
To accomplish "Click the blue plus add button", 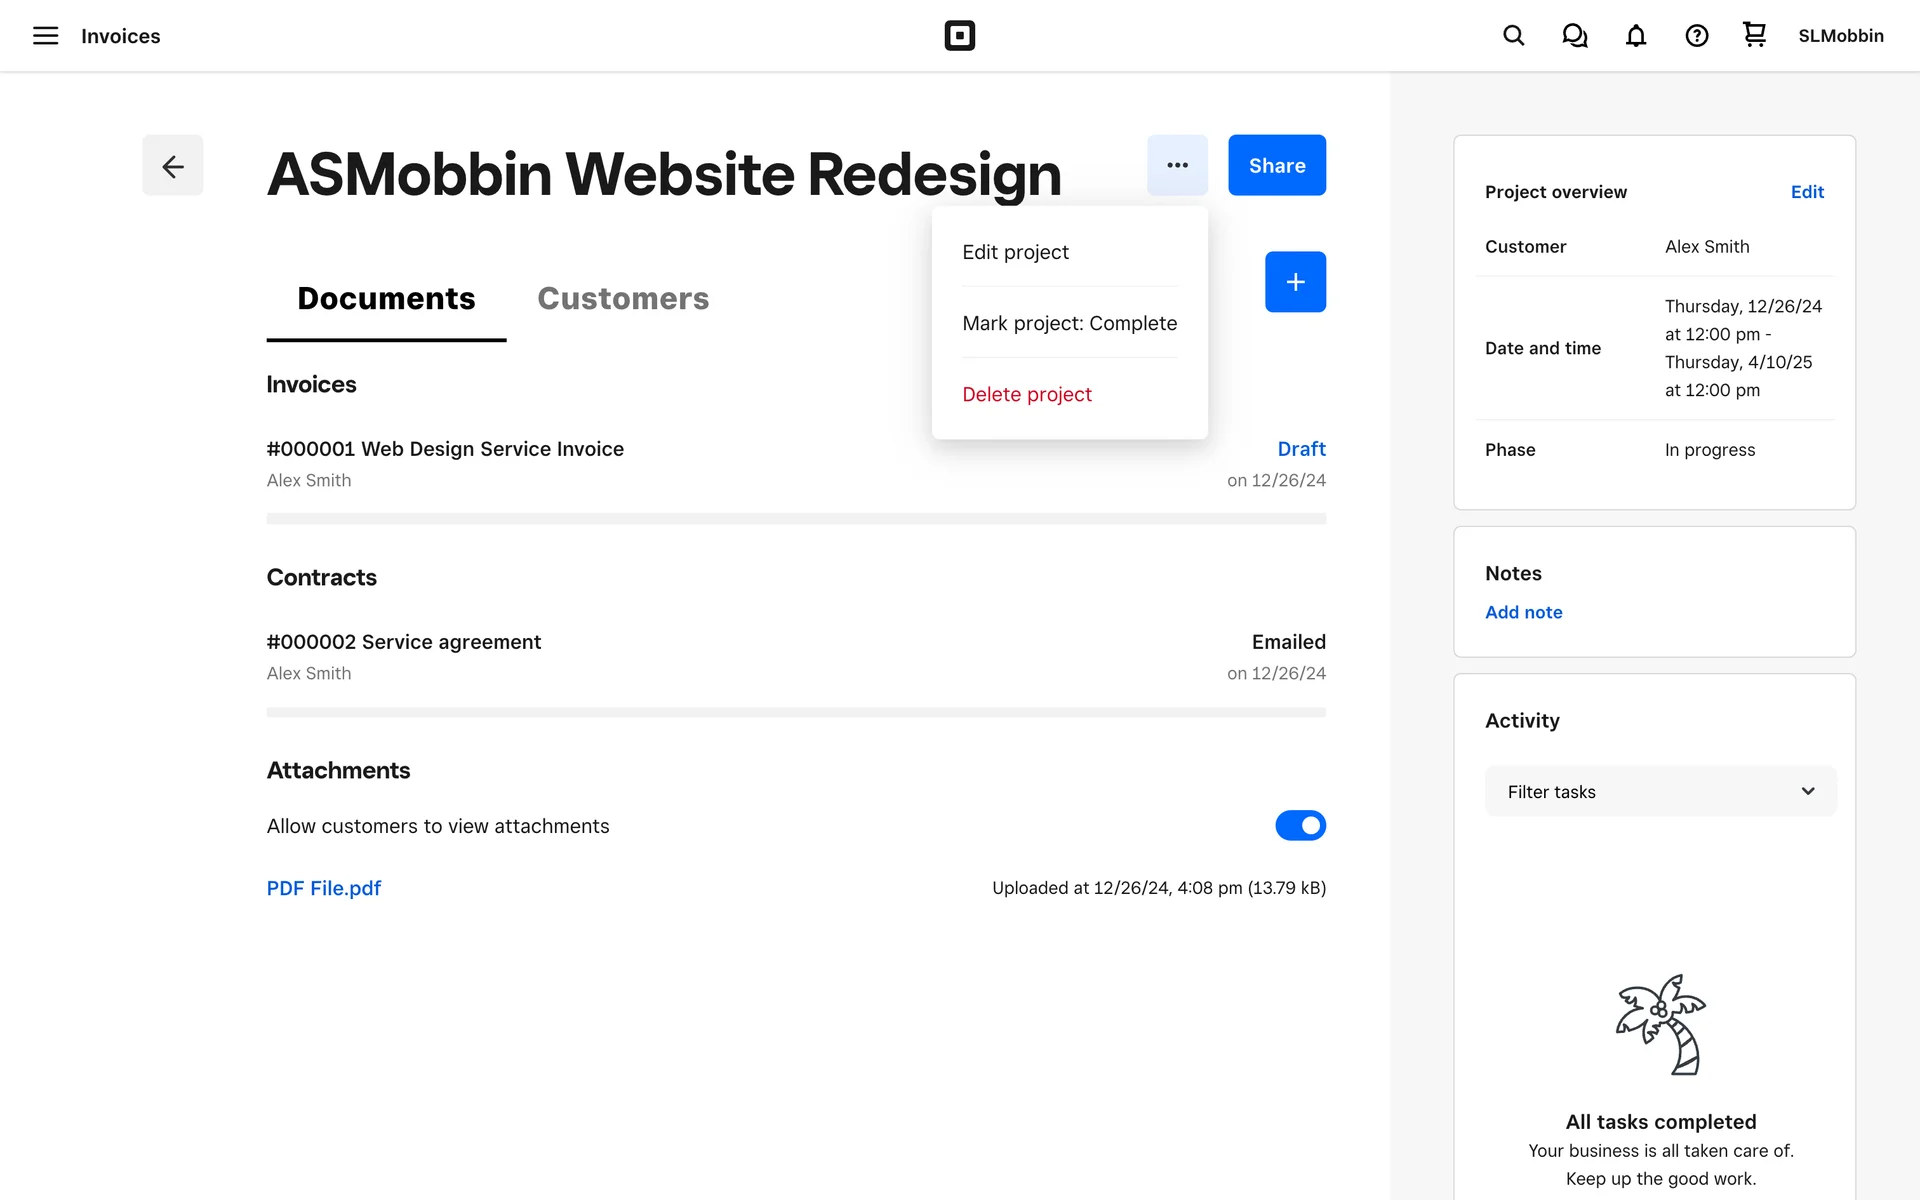I will click(1295, 282).
